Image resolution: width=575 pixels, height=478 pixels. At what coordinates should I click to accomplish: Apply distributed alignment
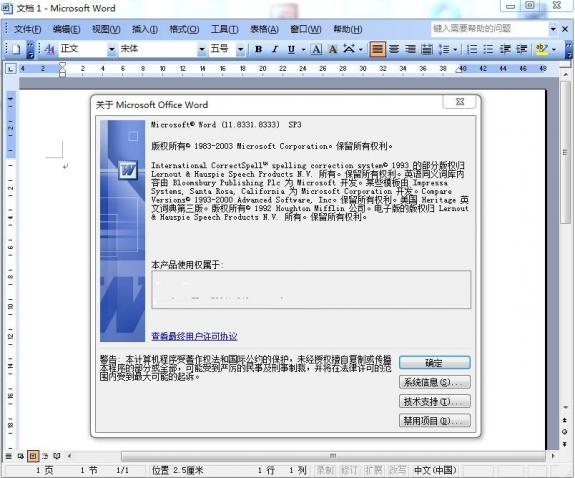point(426,49)
